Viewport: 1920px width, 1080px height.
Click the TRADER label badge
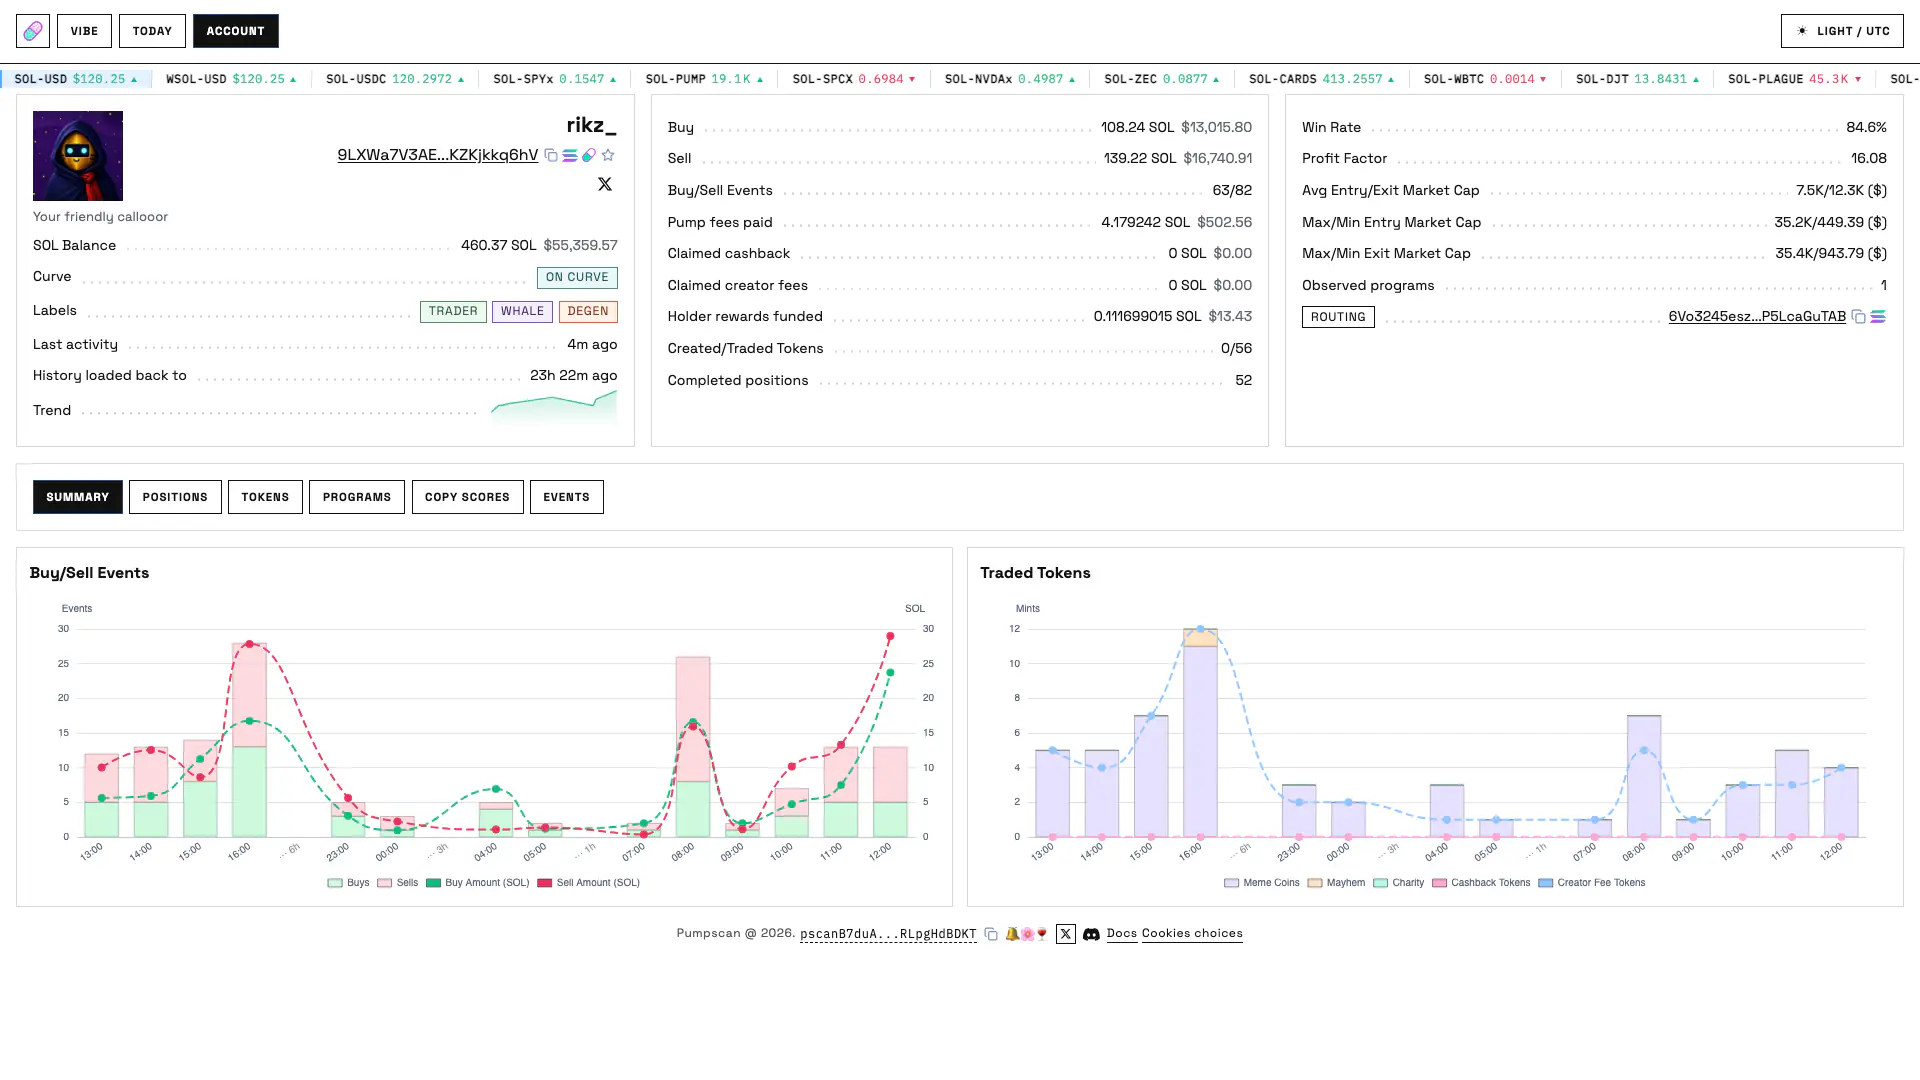coord(453,312)
